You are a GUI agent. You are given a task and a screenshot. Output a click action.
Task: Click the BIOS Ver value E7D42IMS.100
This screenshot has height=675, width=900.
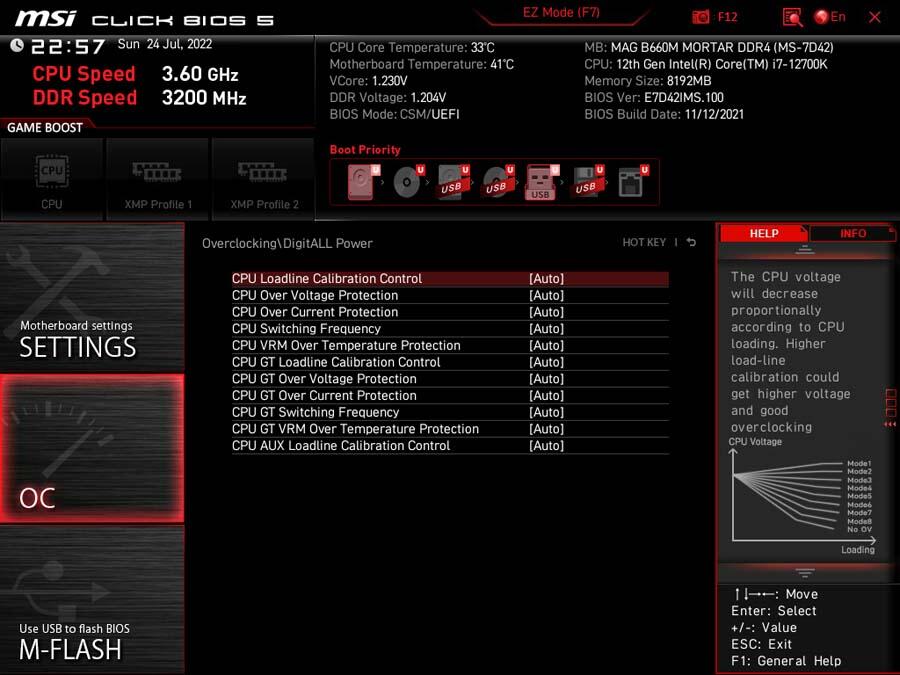pyautogui.click(x=684, y=98)
